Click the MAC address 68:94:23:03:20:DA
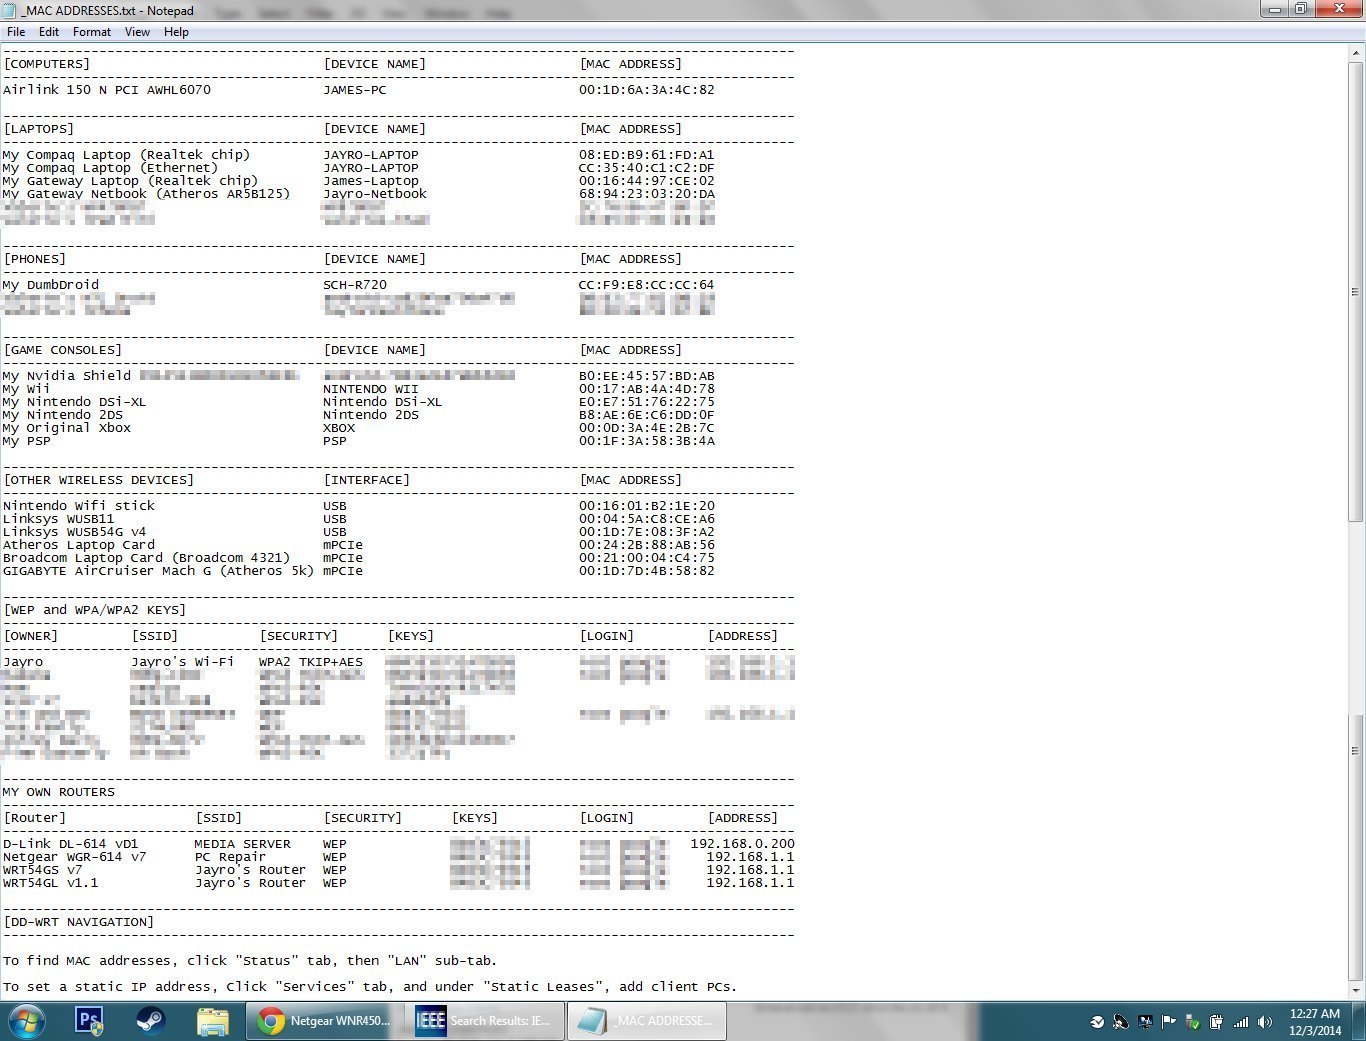Screen dimensions: 1366x1041 [x=647, y=194]
